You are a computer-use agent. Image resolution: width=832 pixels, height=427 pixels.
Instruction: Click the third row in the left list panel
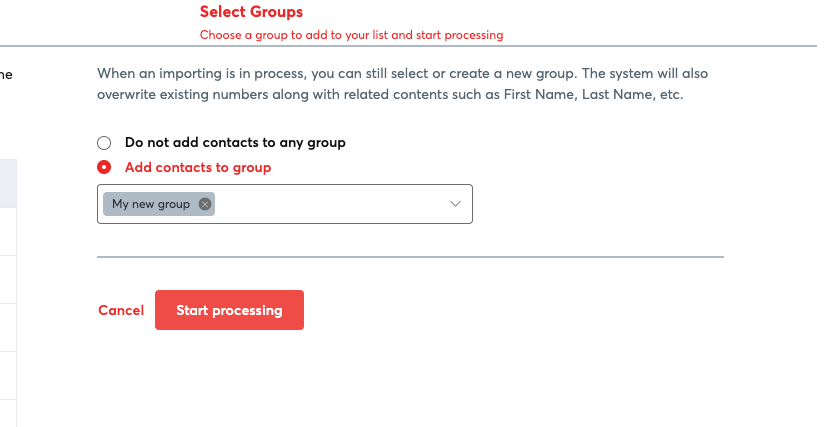[x=8, y=280]
